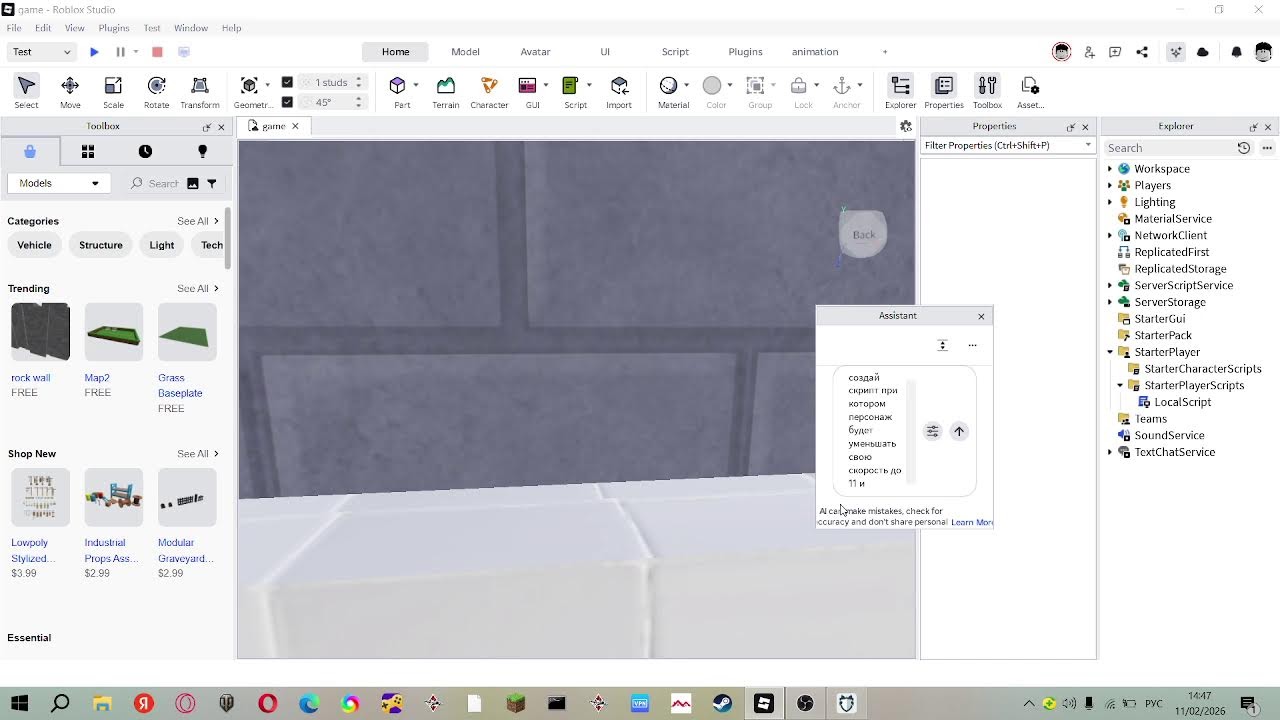Start playtest with Play button

click(x=94, y=52)
